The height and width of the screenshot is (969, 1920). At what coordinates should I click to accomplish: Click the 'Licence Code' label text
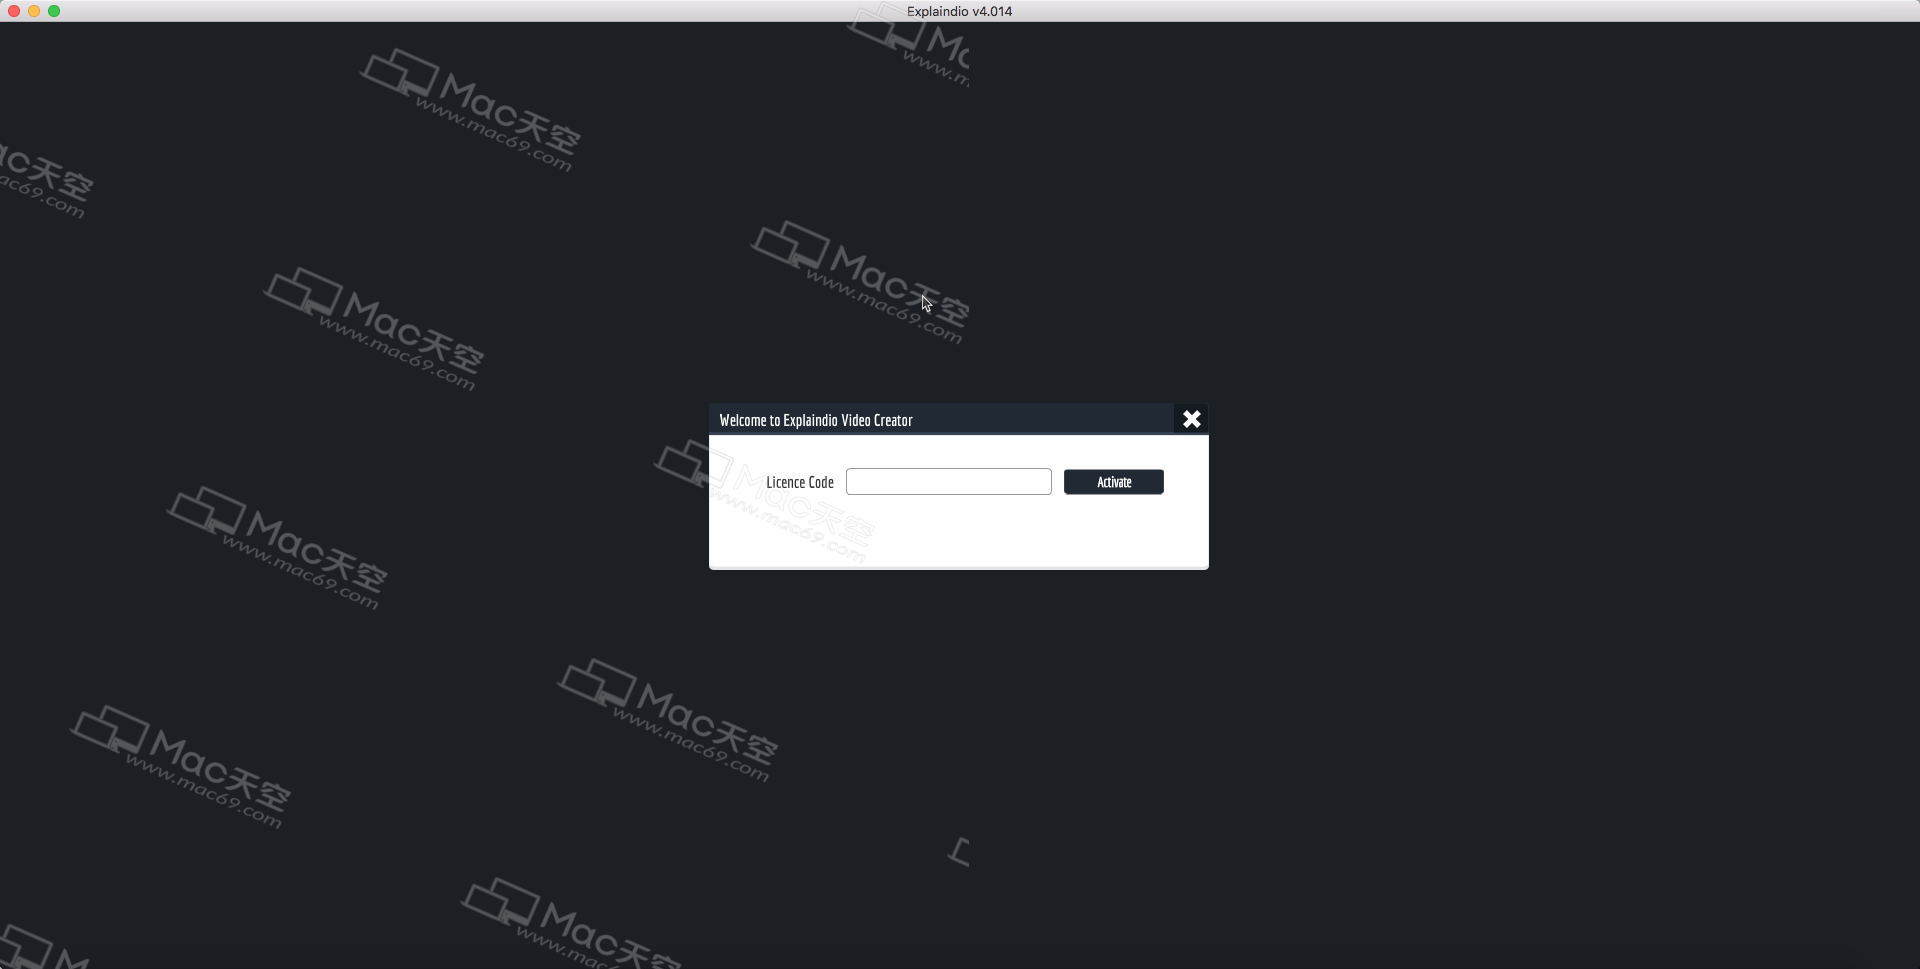tap(800, 482)
